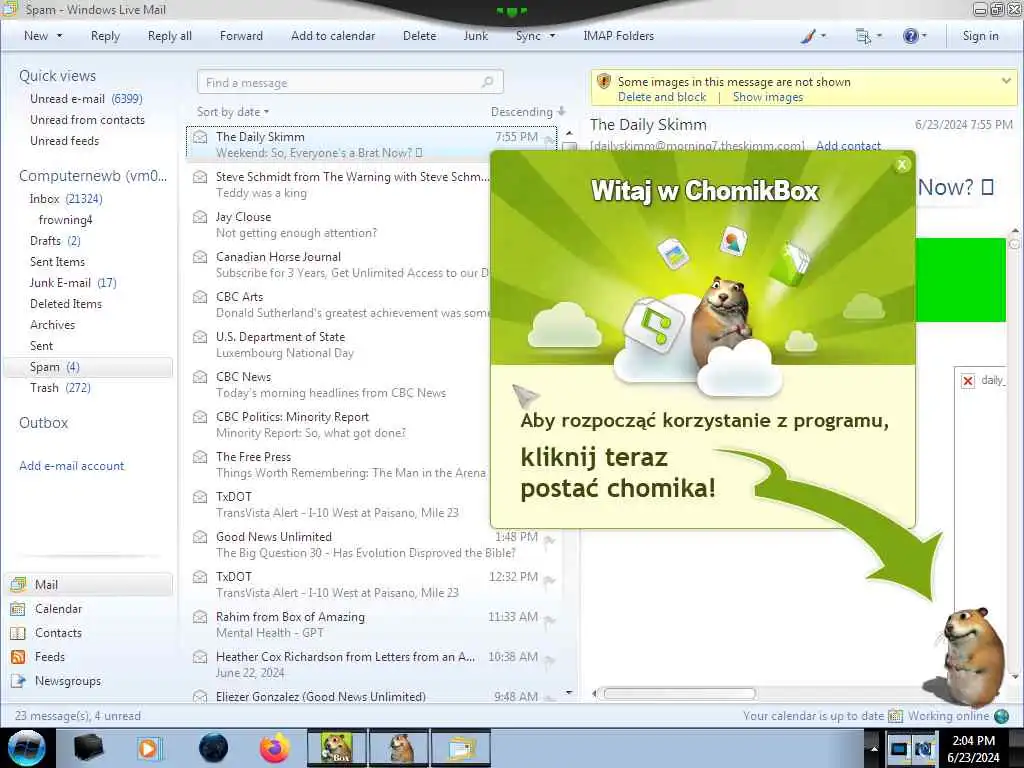
Task: Toggle Descending sort order
Action: coord(528,112)
